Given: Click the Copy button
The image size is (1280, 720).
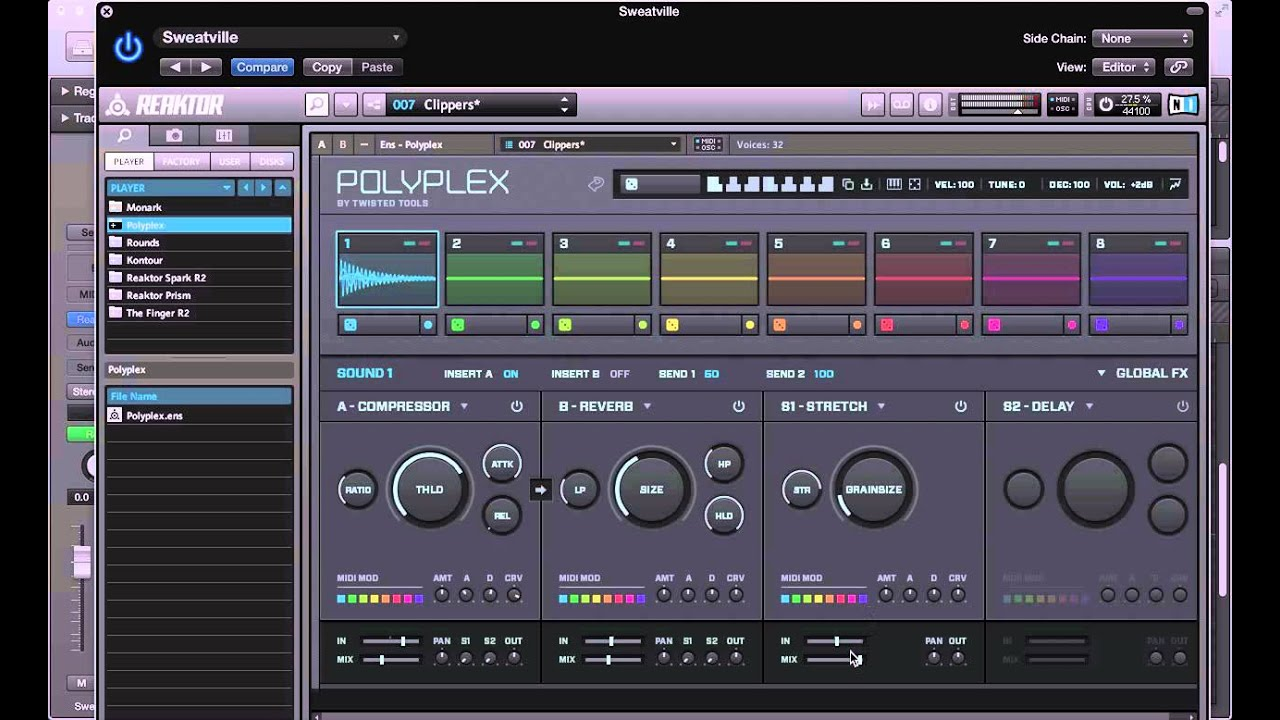Looking at the screenshot, I should (x=327, y=67).
